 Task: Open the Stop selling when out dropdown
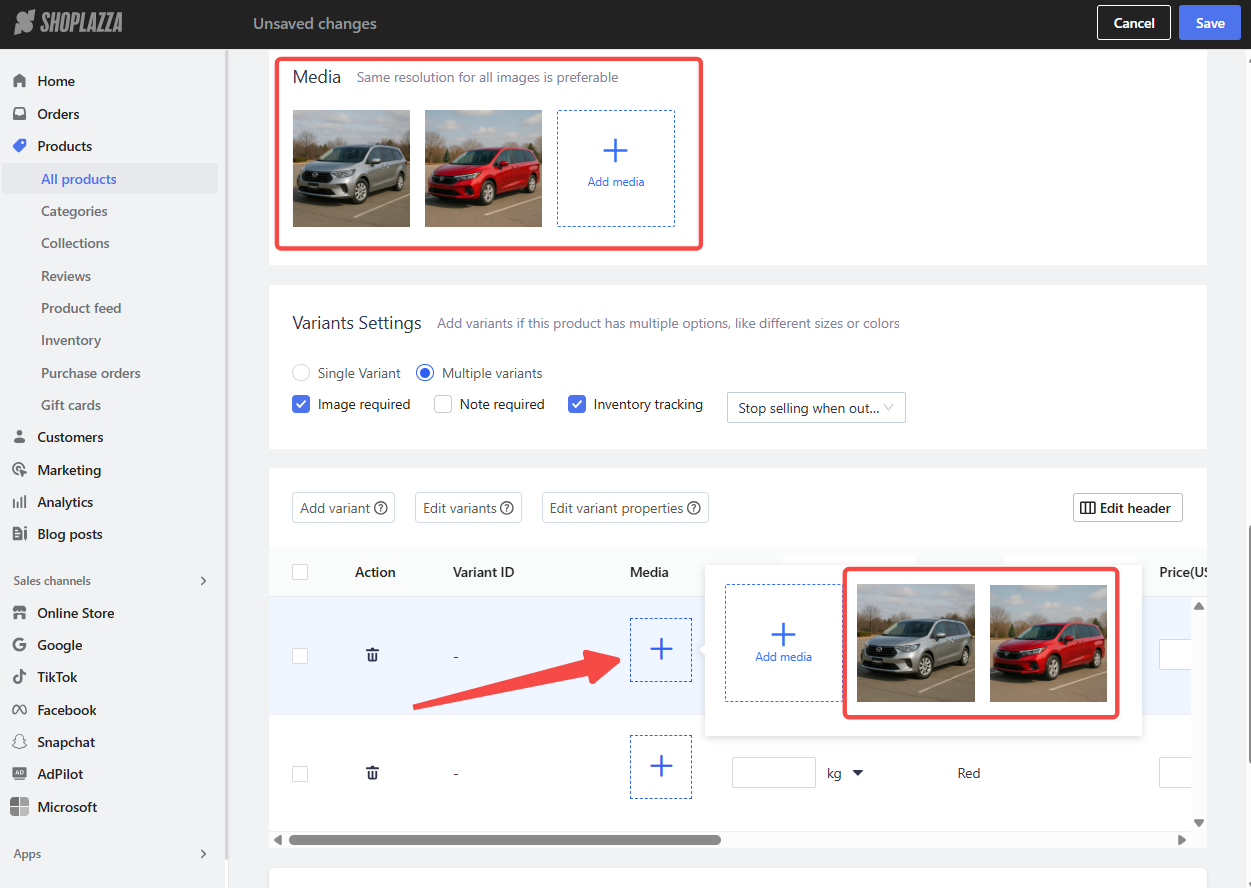tap(816, 408)
